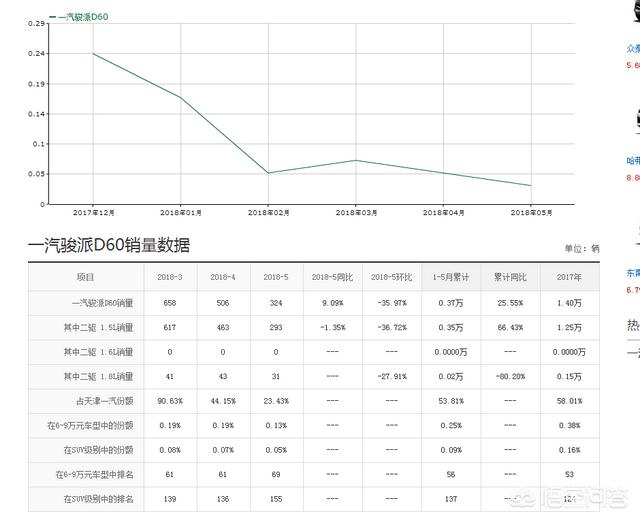Click the 在SUV级别中的排名 row label
Image resolution: width=640 pixels, height=520 pixels.
(98, 498)
